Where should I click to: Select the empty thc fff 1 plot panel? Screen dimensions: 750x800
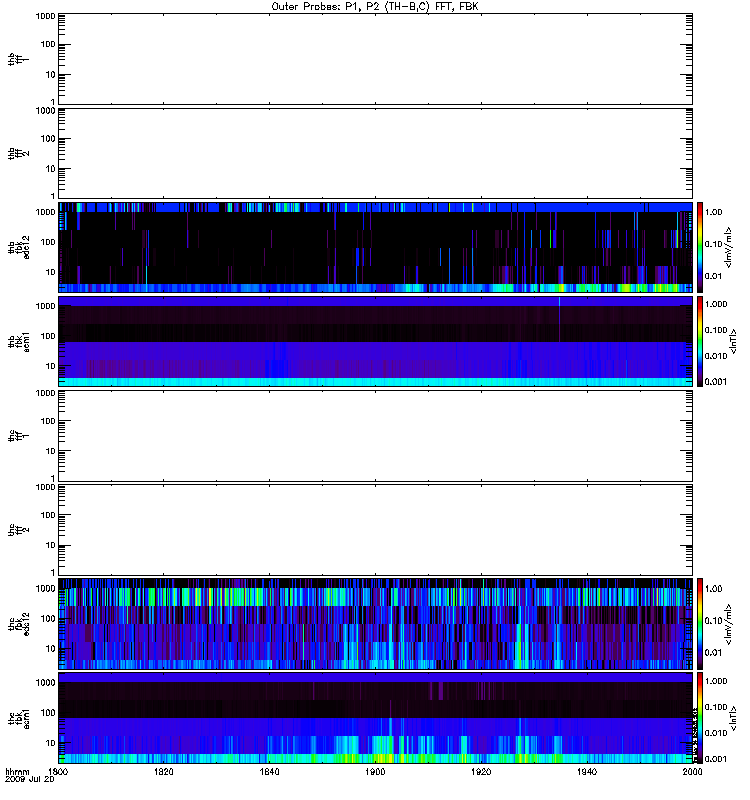click(x=376, y=436)
